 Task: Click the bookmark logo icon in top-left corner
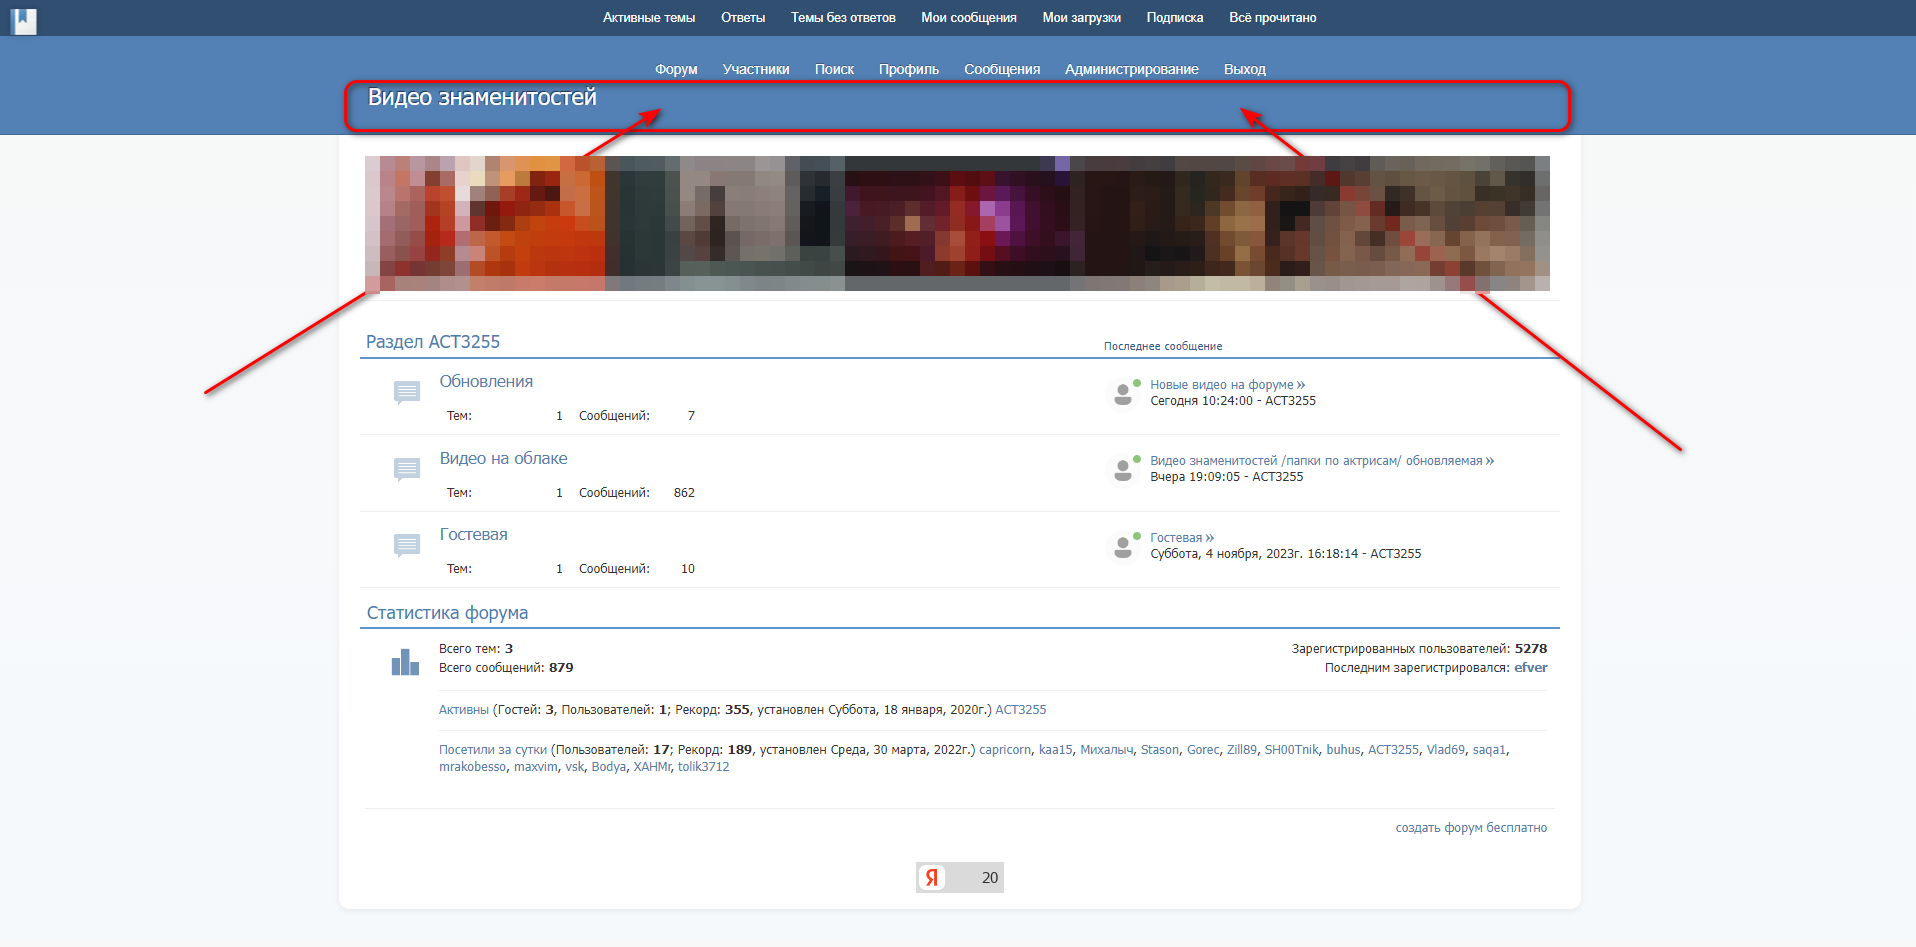(25, 20)
